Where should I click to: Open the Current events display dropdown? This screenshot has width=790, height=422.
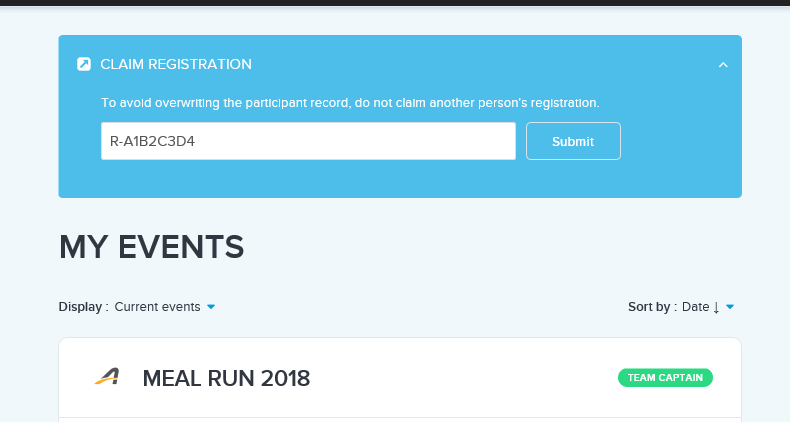coord(157,307)
